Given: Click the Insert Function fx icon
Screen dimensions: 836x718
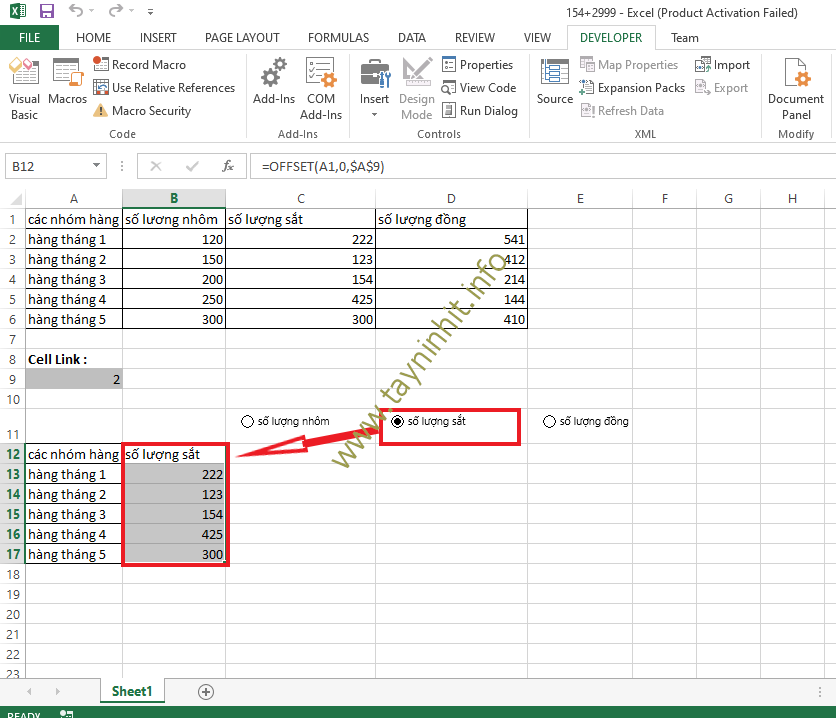Looking at the screenshot, I should coord(228,166).
